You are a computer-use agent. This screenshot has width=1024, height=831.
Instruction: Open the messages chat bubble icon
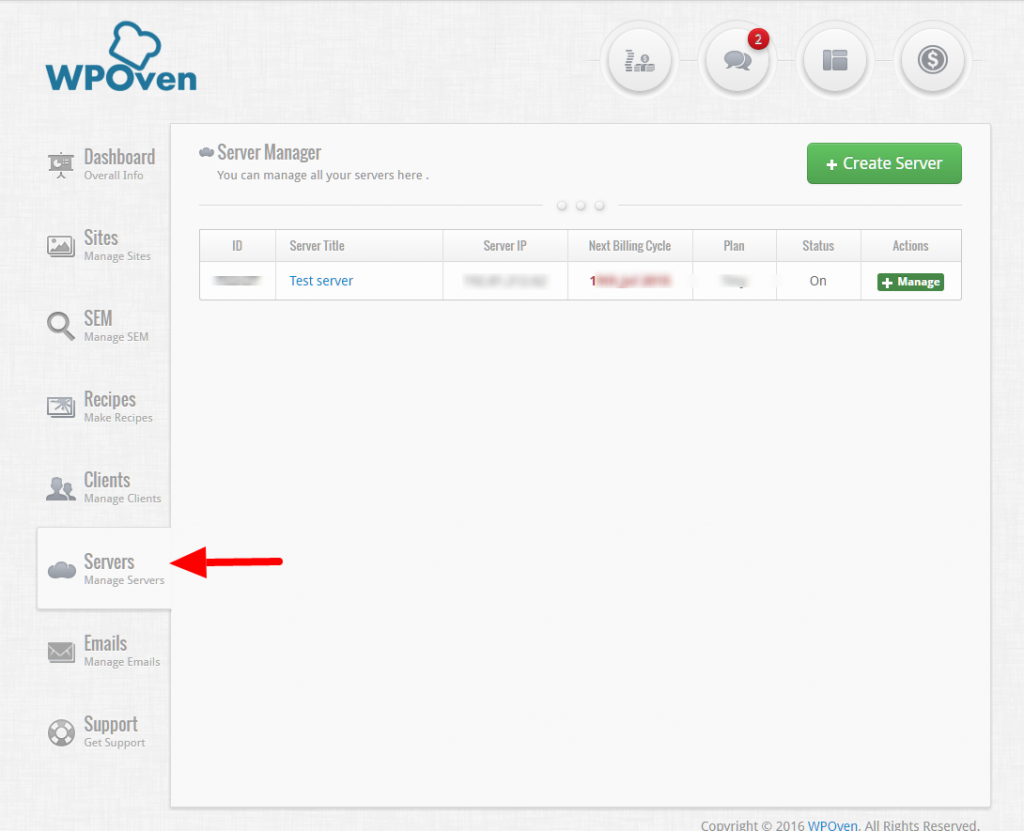pyautogui.click(x=737, y=61)
